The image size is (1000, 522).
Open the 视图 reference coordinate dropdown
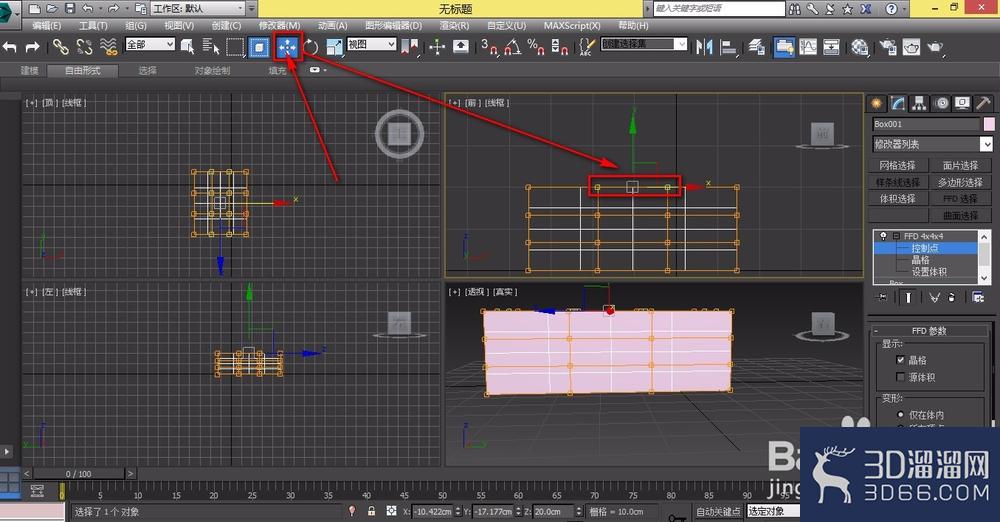coord(372,44)
